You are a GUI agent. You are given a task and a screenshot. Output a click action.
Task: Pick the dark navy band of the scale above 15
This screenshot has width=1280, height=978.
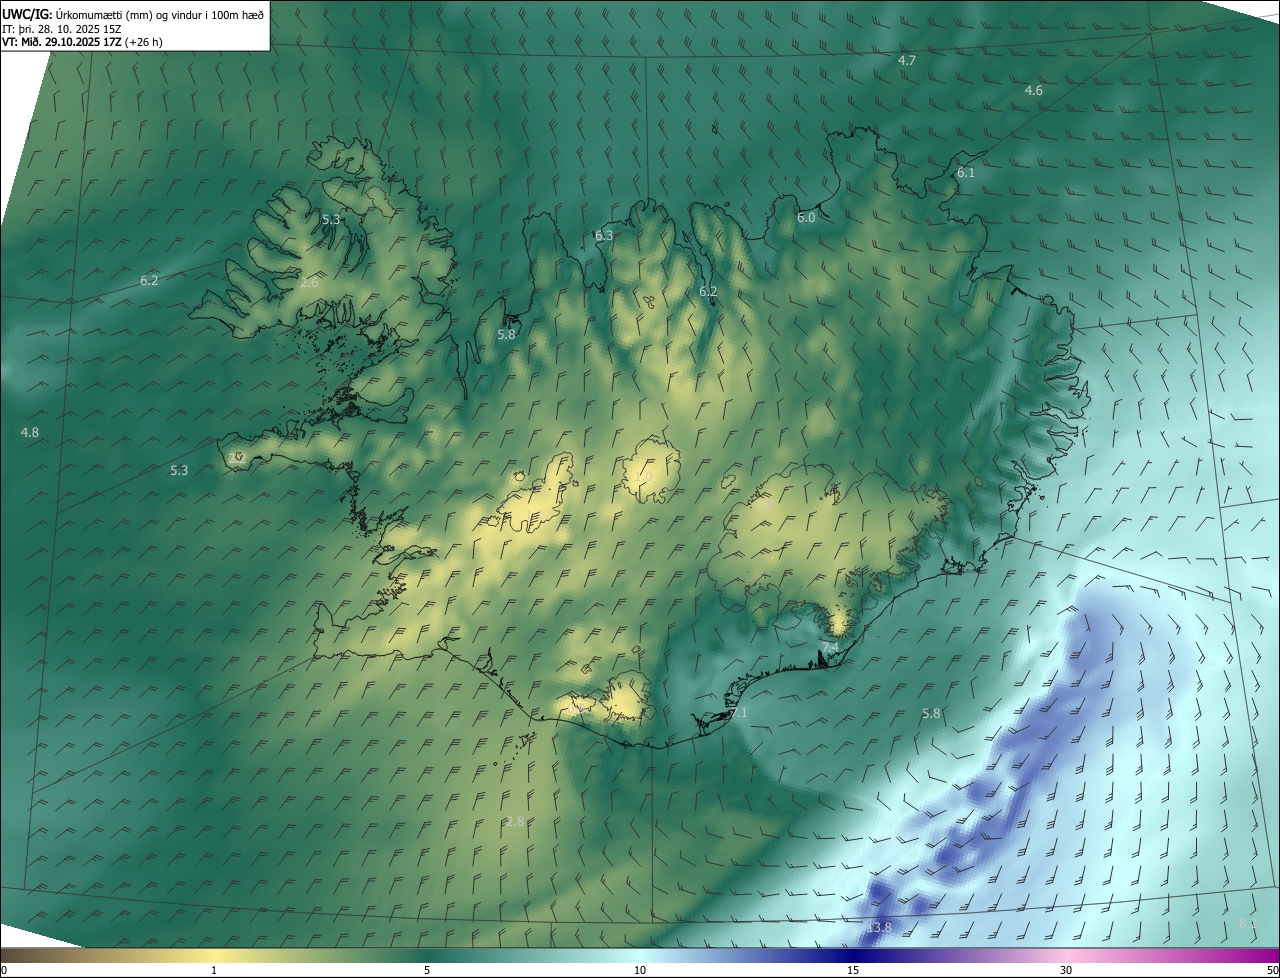tap(853, 955)
